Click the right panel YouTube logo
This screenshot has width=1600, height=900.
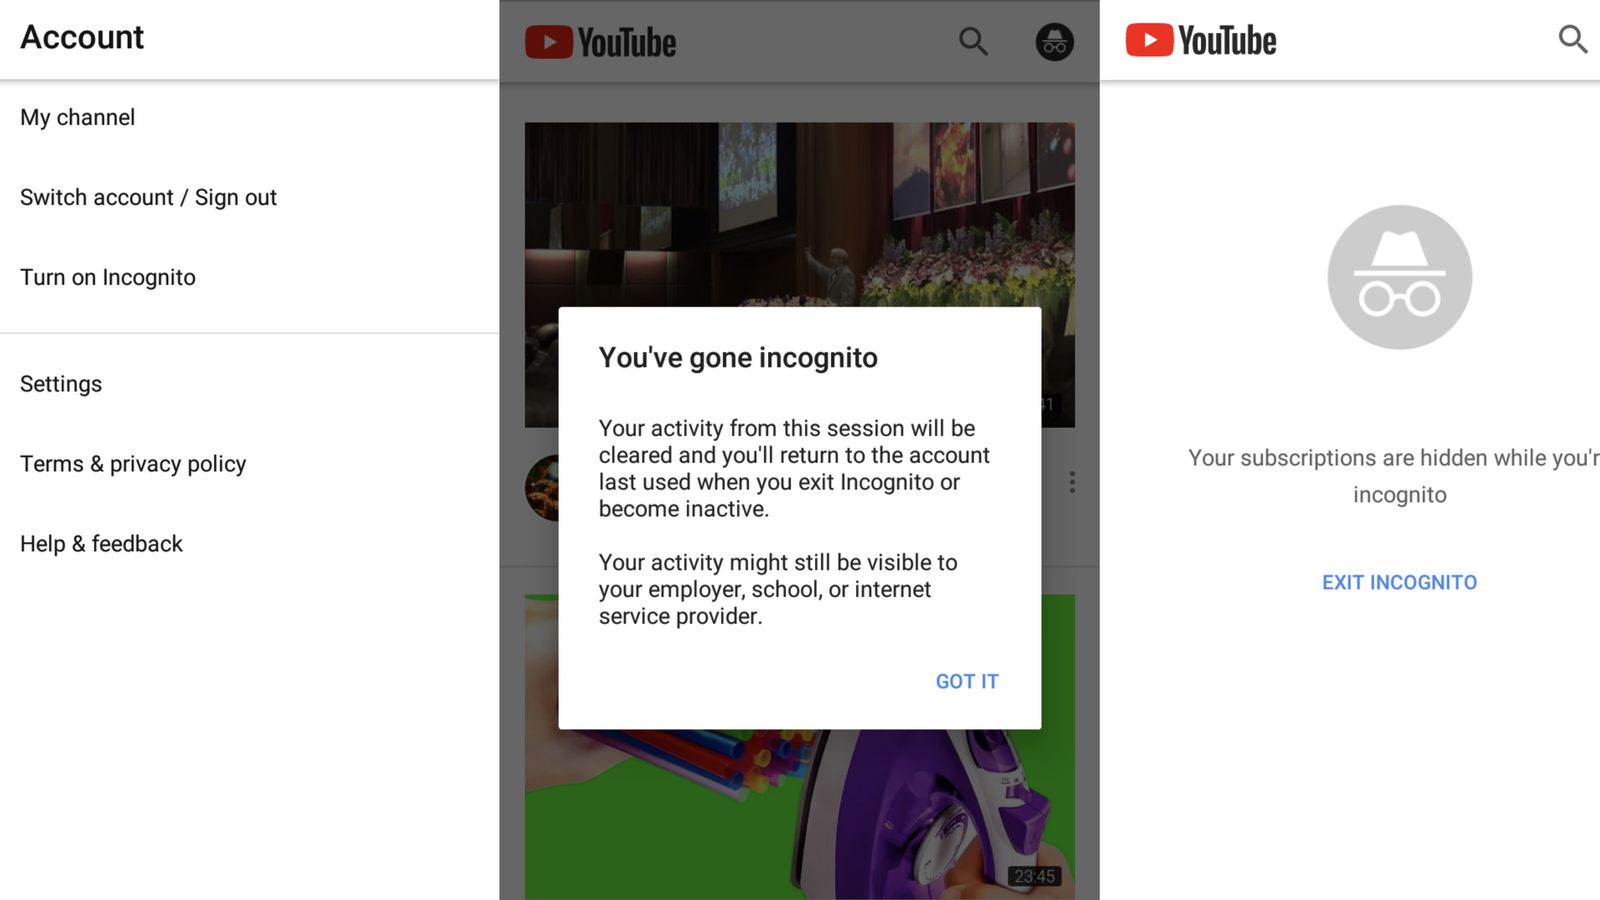(1201, 40)
